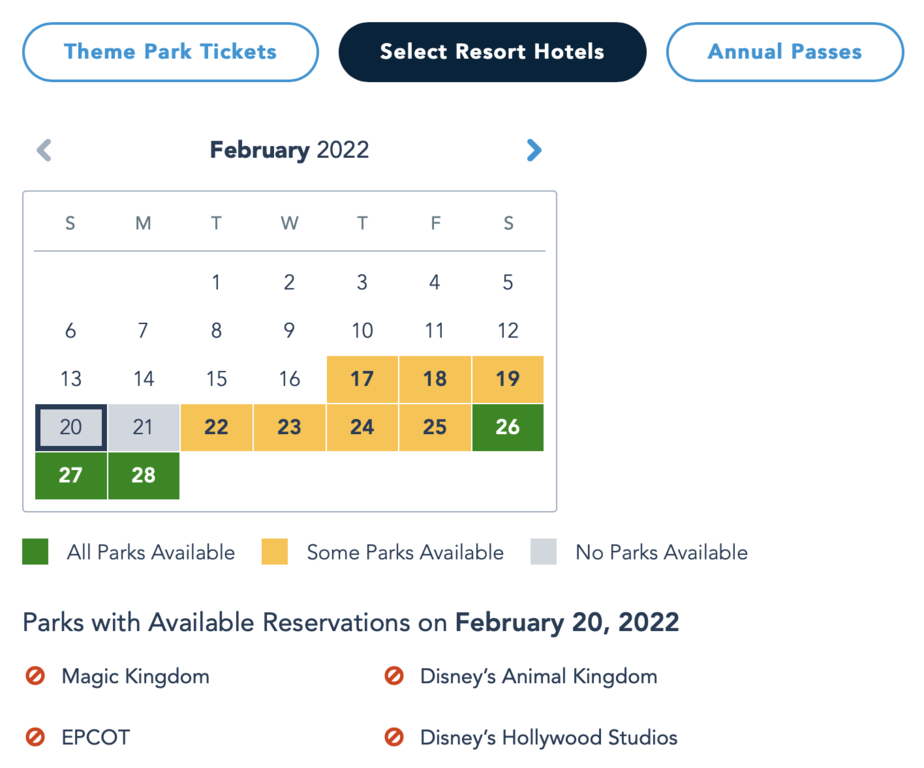This screenshot has width=924, height=768.
Task: Switch to Annual Passes tab
Action: click(x=785, y=52)
